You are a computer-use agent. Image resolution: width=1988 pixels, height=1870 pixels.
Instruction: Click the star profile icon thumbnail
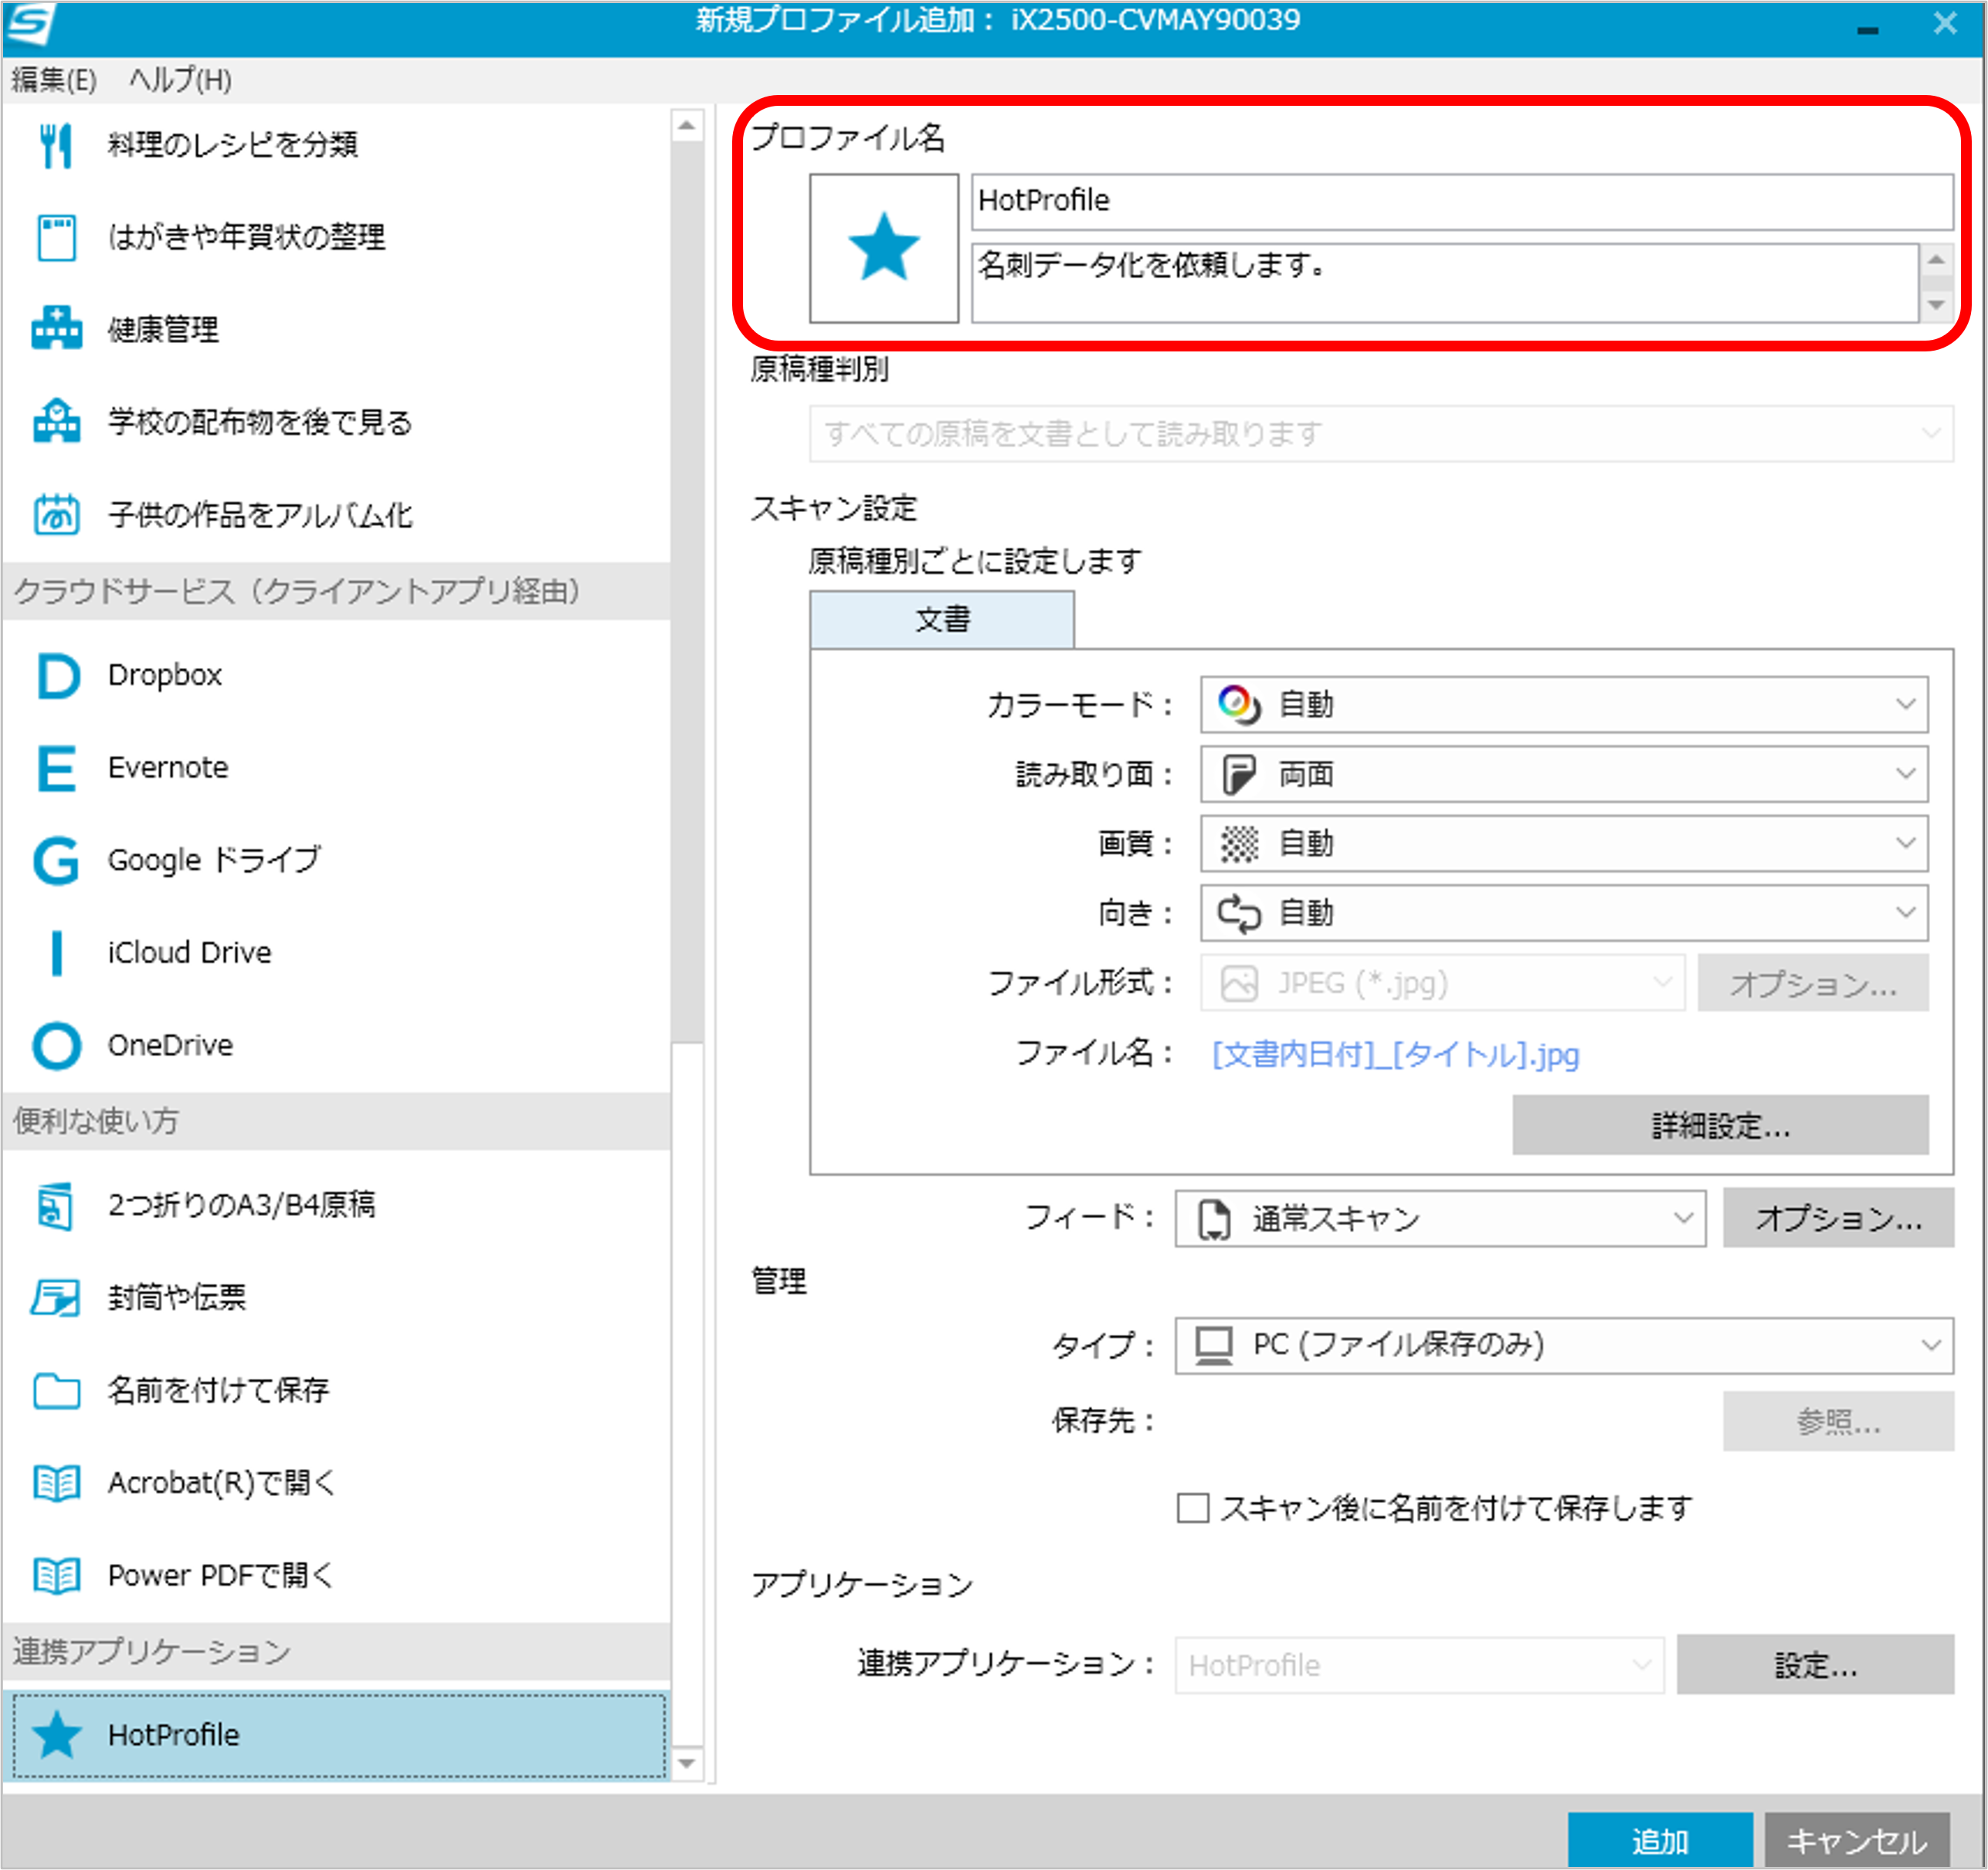coord(884,248)
